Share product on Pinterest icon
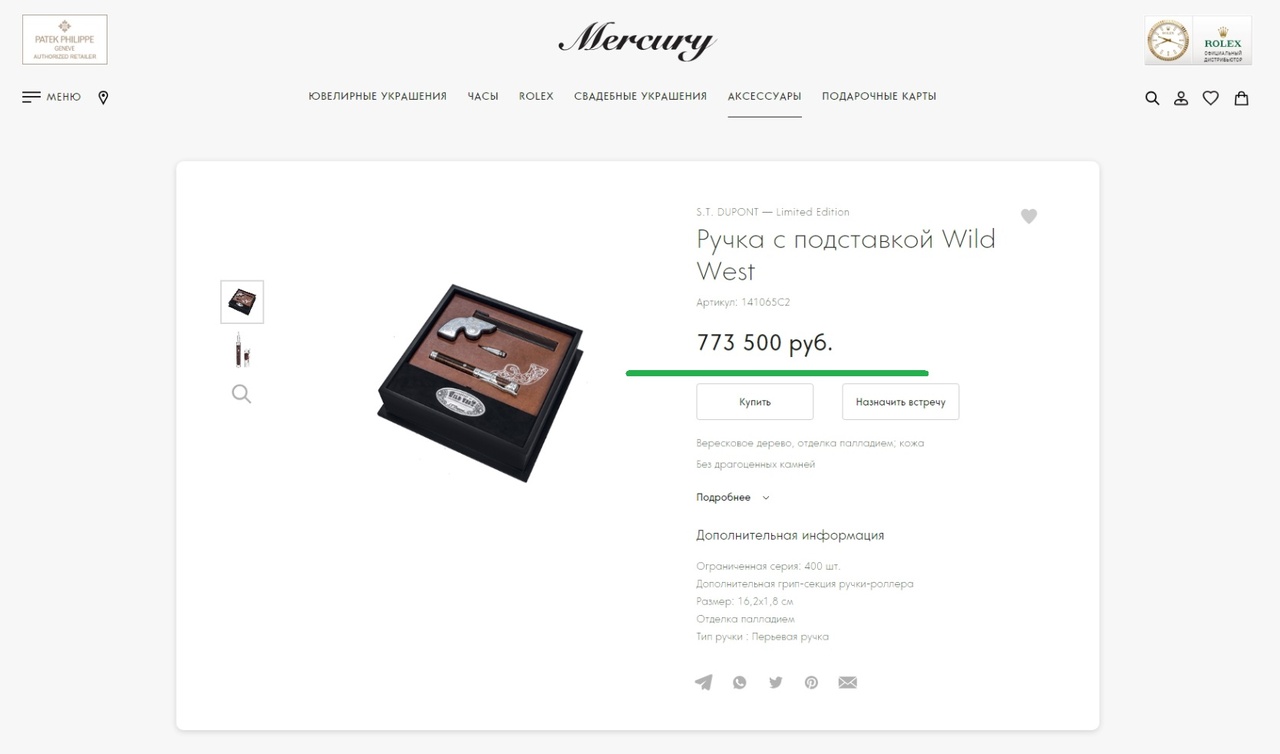 click(811, 682)
